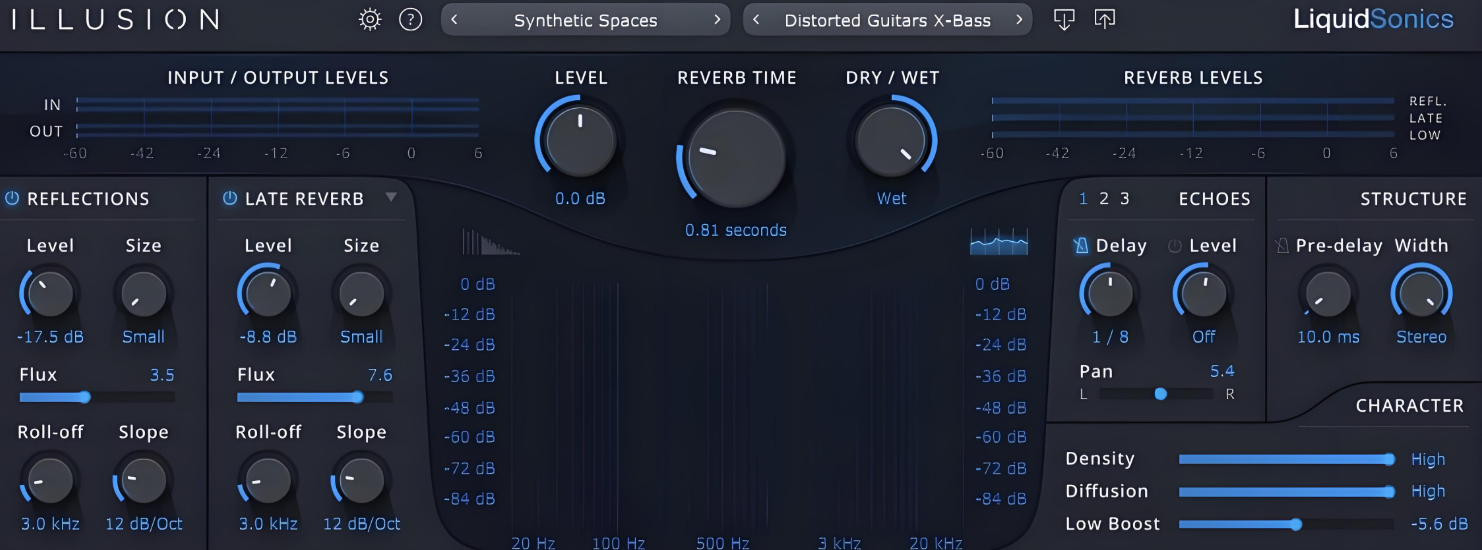1482x550 pixels.
Task: Click the Late Reverb Size knob
Action: [361, 294]
